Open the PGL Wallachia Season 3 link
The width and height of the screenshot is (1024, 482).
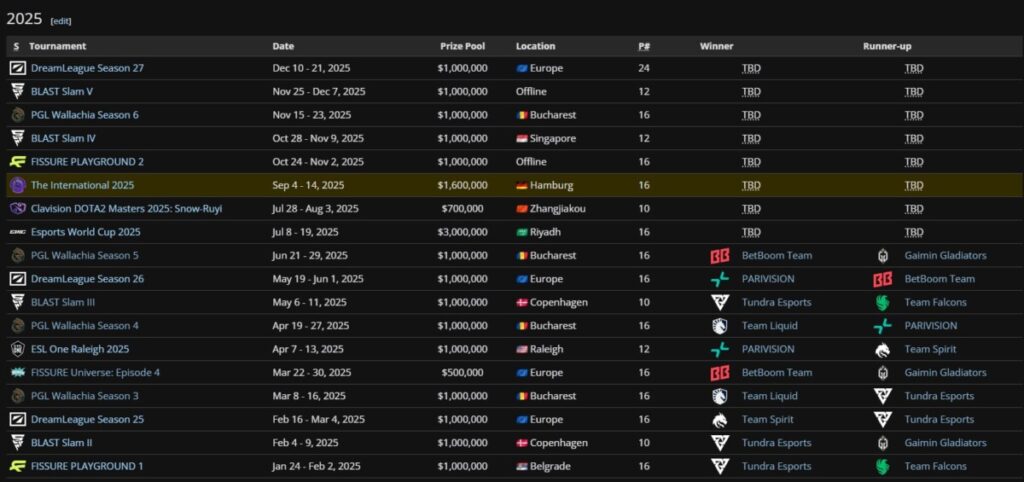click(85, 396)
